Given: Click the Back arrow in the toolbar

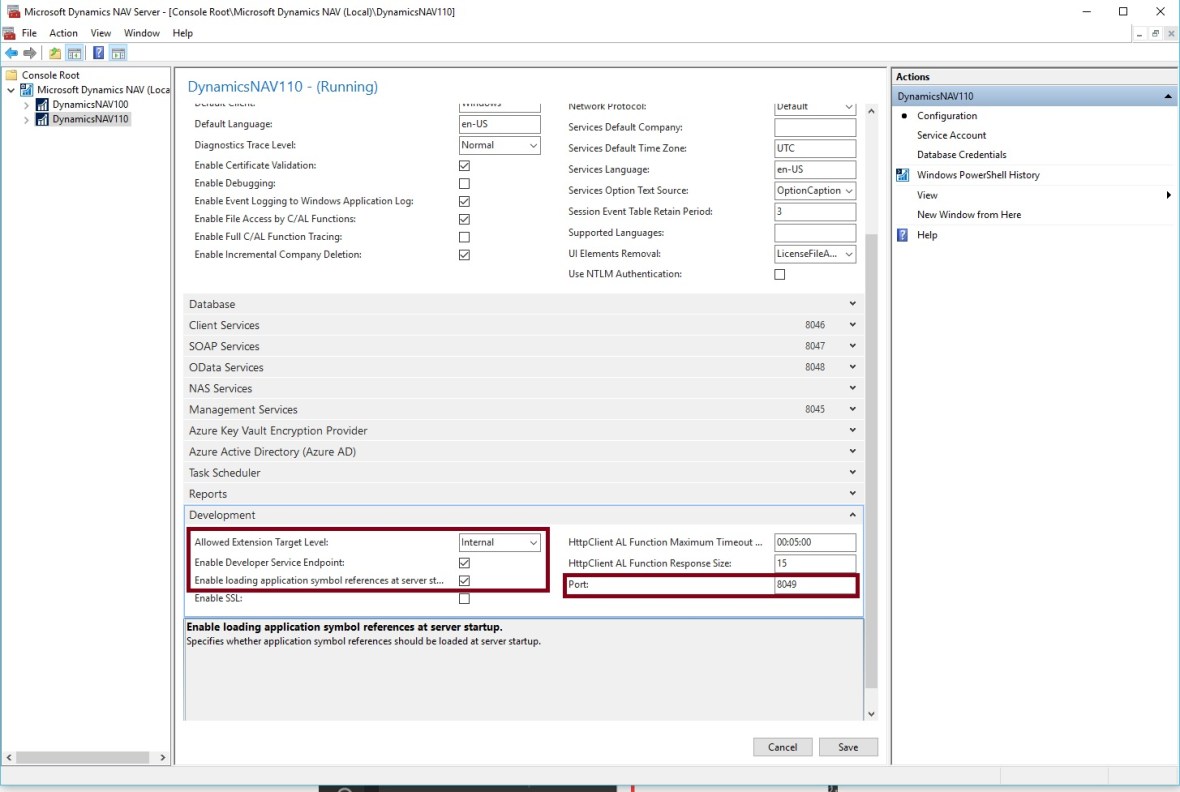Looking at the screenshot, I should pyautogui.click(x=11, y=53).
